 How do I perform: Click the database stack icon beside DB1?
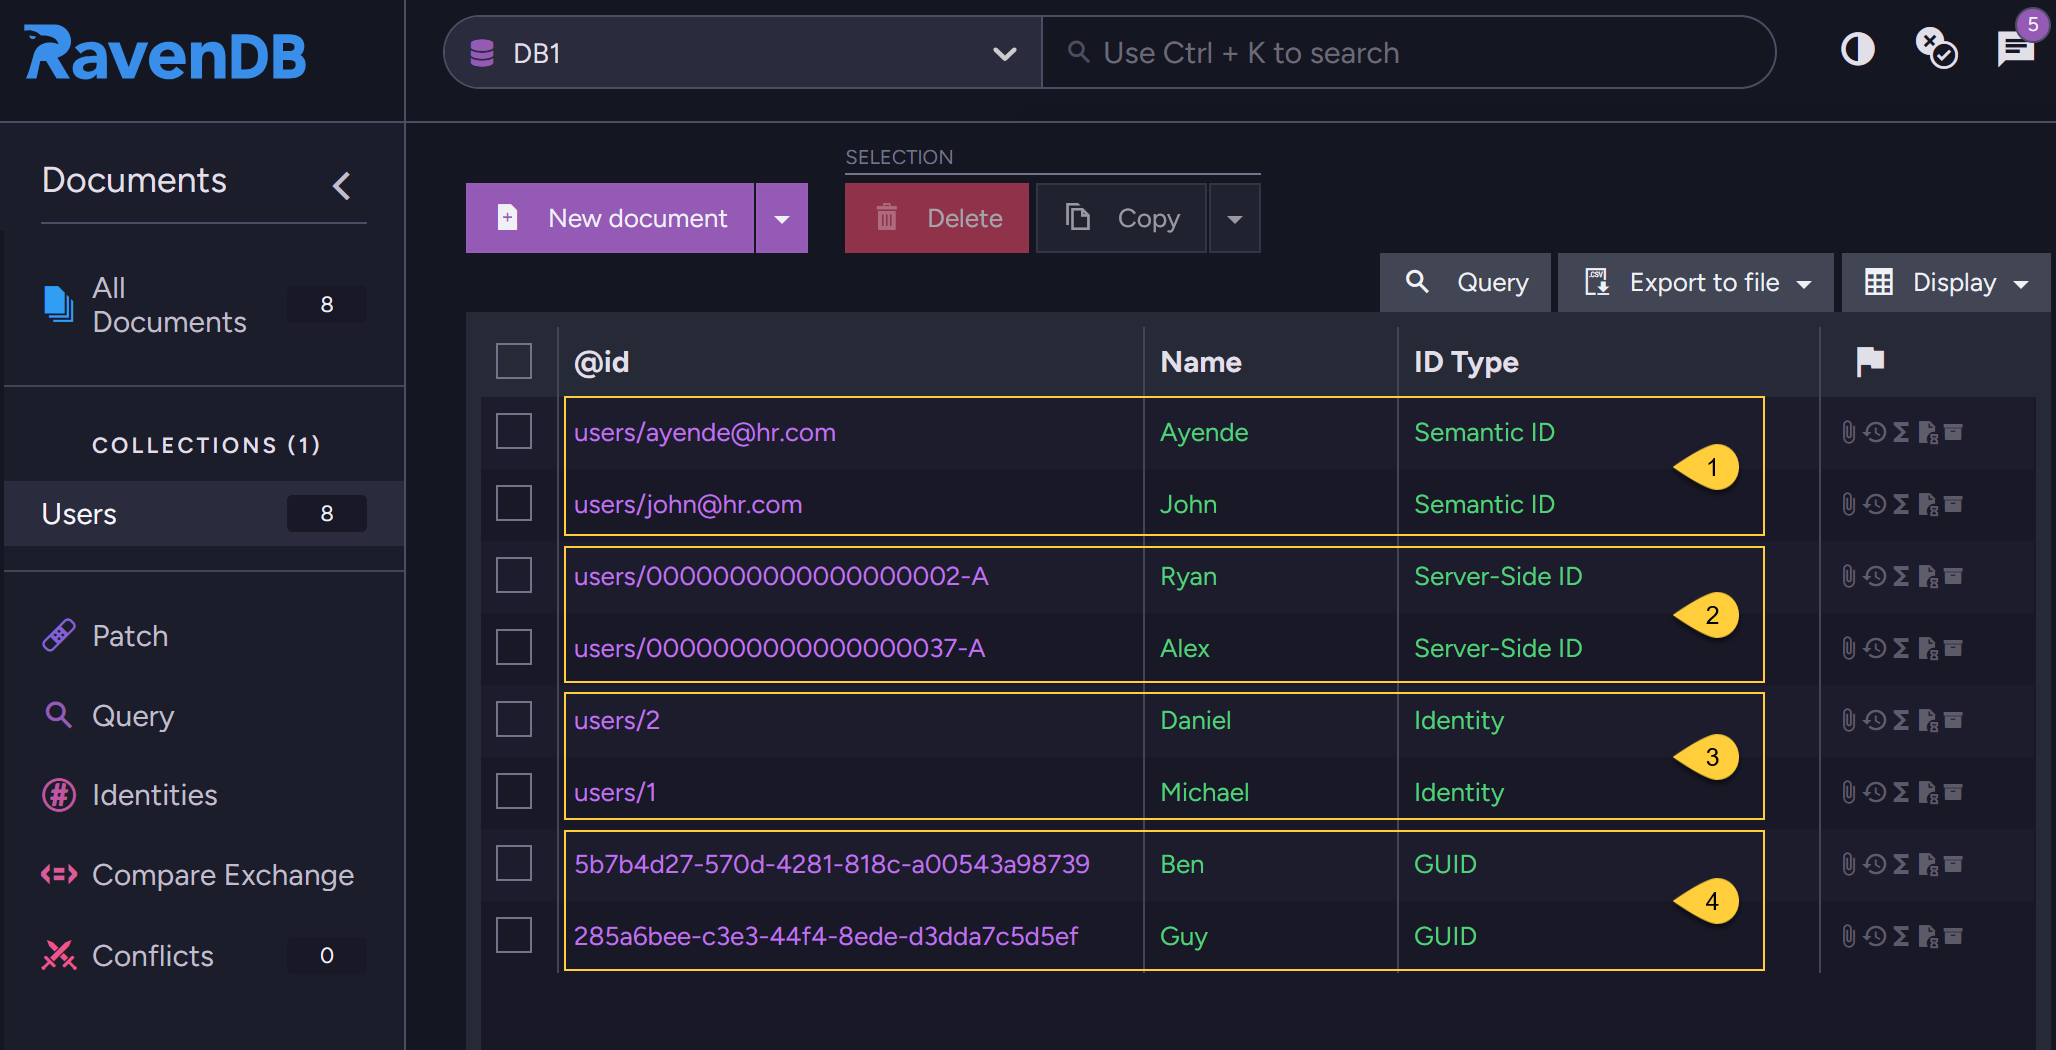pos(482,53)
